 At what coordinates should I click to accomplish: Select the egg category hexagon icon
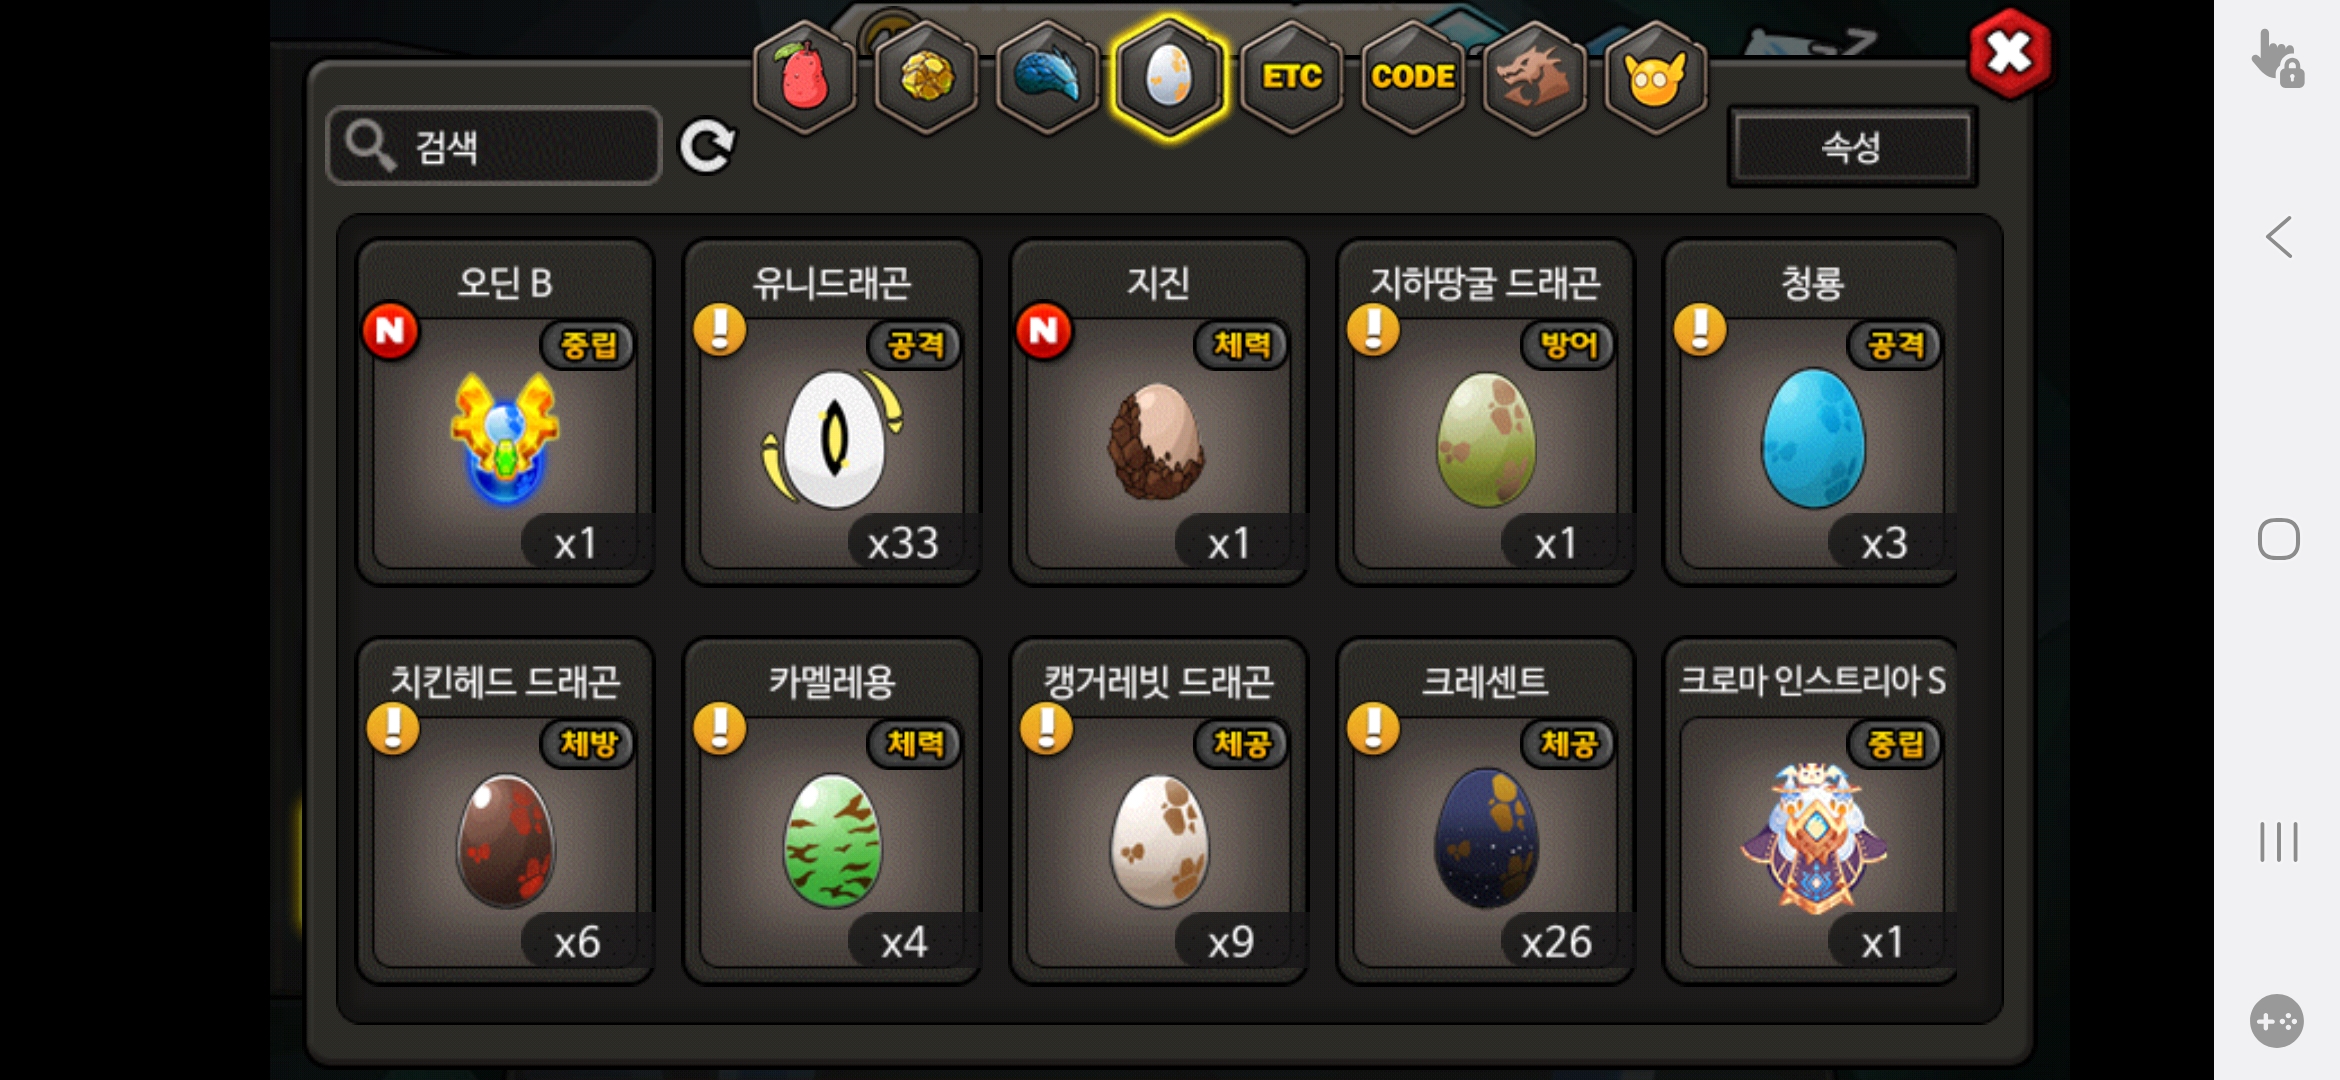[1169, 77]
